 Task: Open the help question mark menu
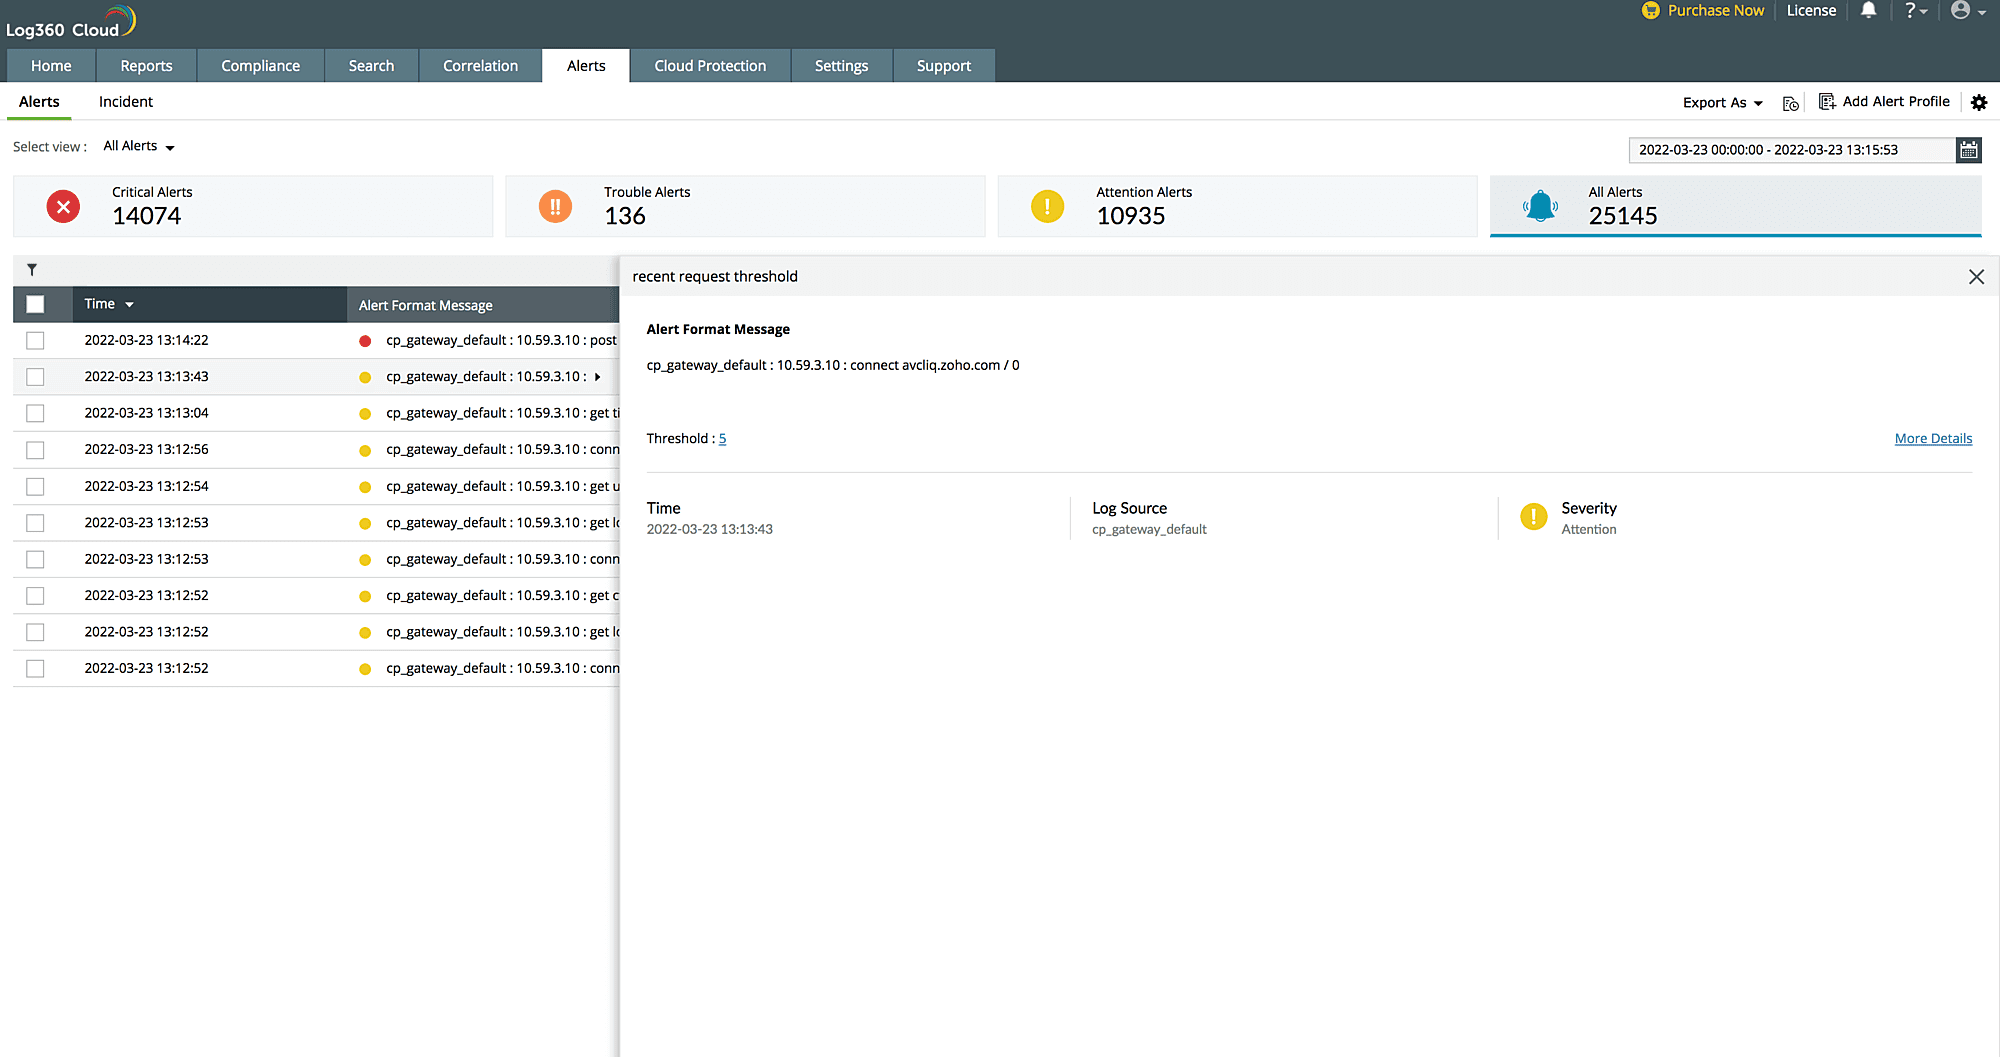[x=1915, y=11]
